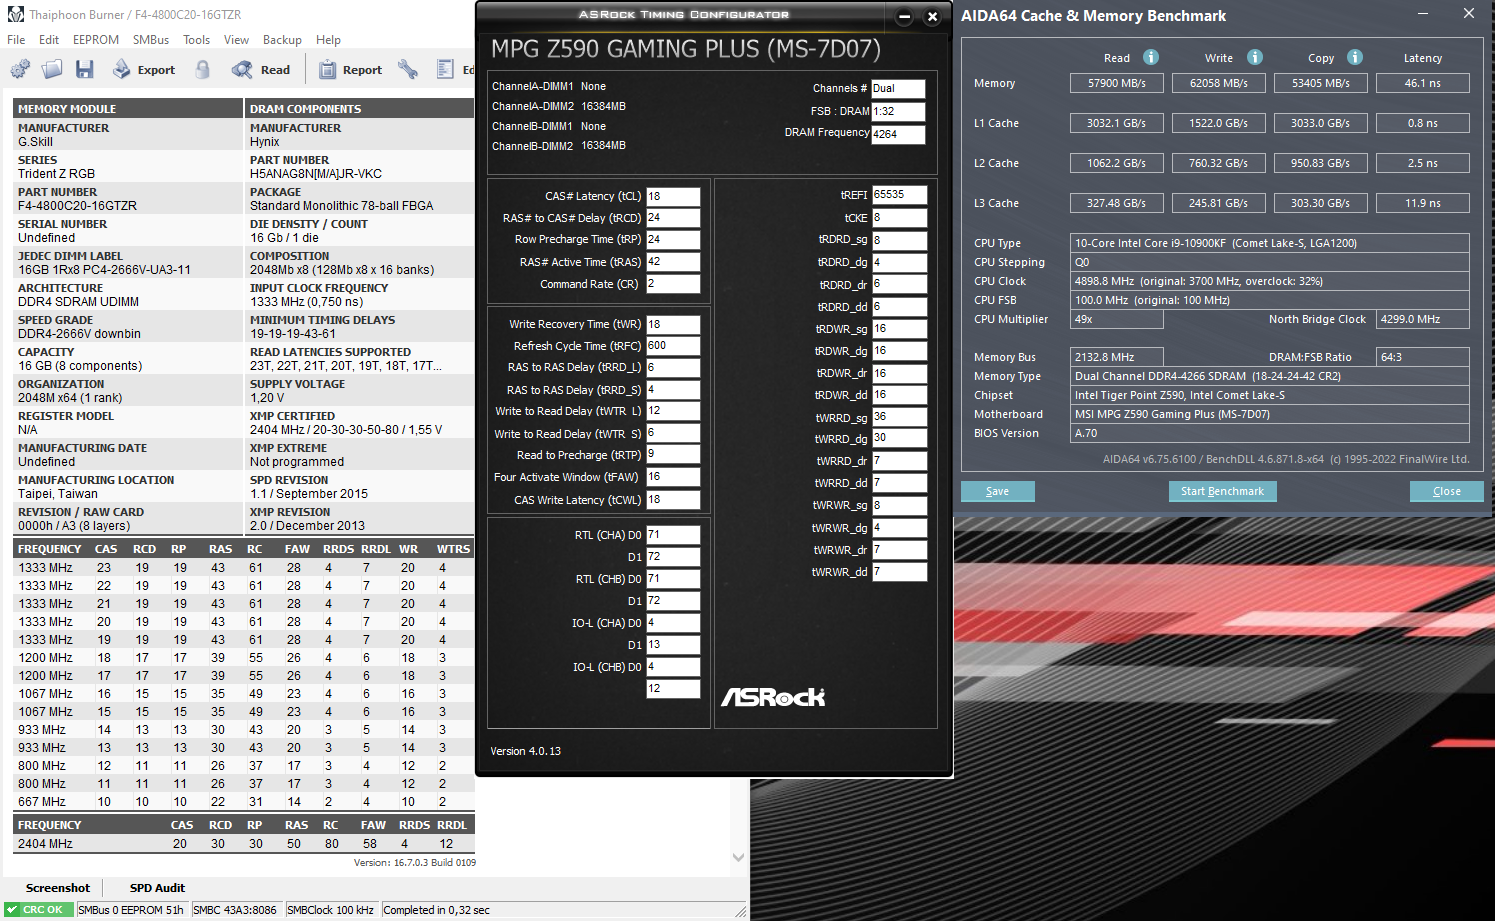Click the info icon next to Read in AIDA64
1495x921 pixels.
1151,57
